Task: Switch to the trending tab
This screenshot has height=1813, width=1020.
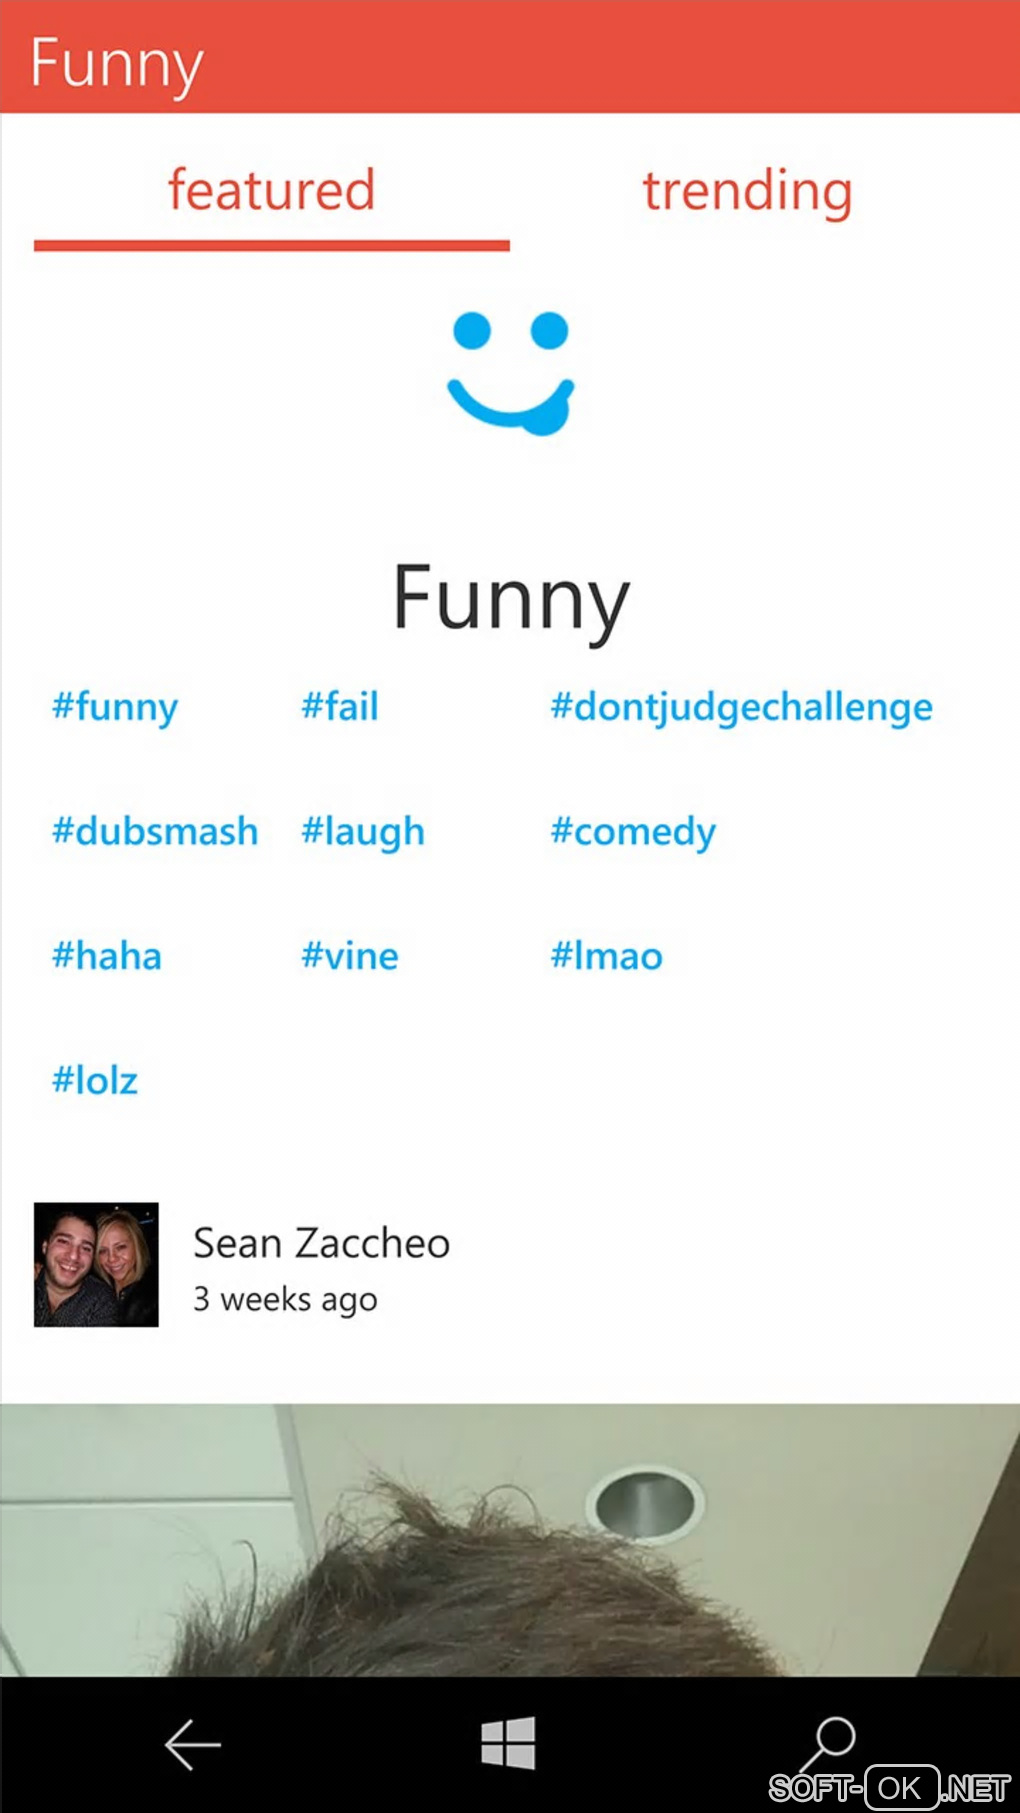Action: tap(747, 190)
